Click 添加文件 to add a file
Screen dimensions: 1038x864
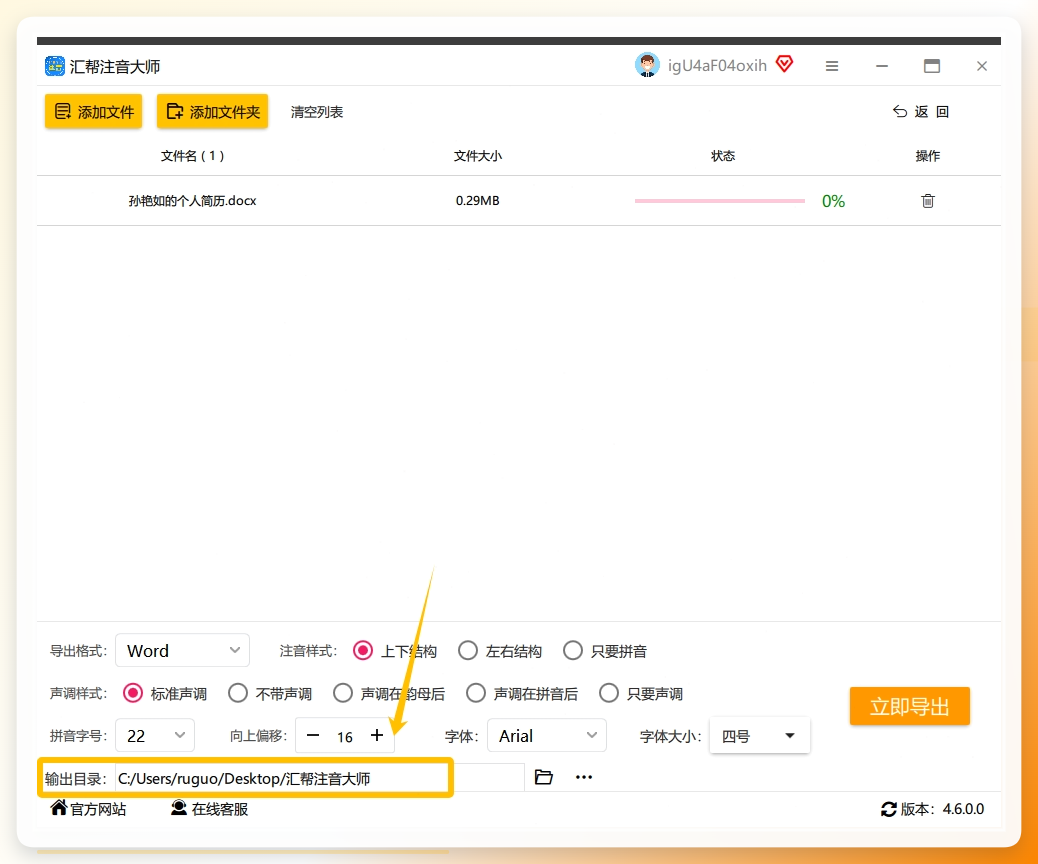click(x=93, y=111)
